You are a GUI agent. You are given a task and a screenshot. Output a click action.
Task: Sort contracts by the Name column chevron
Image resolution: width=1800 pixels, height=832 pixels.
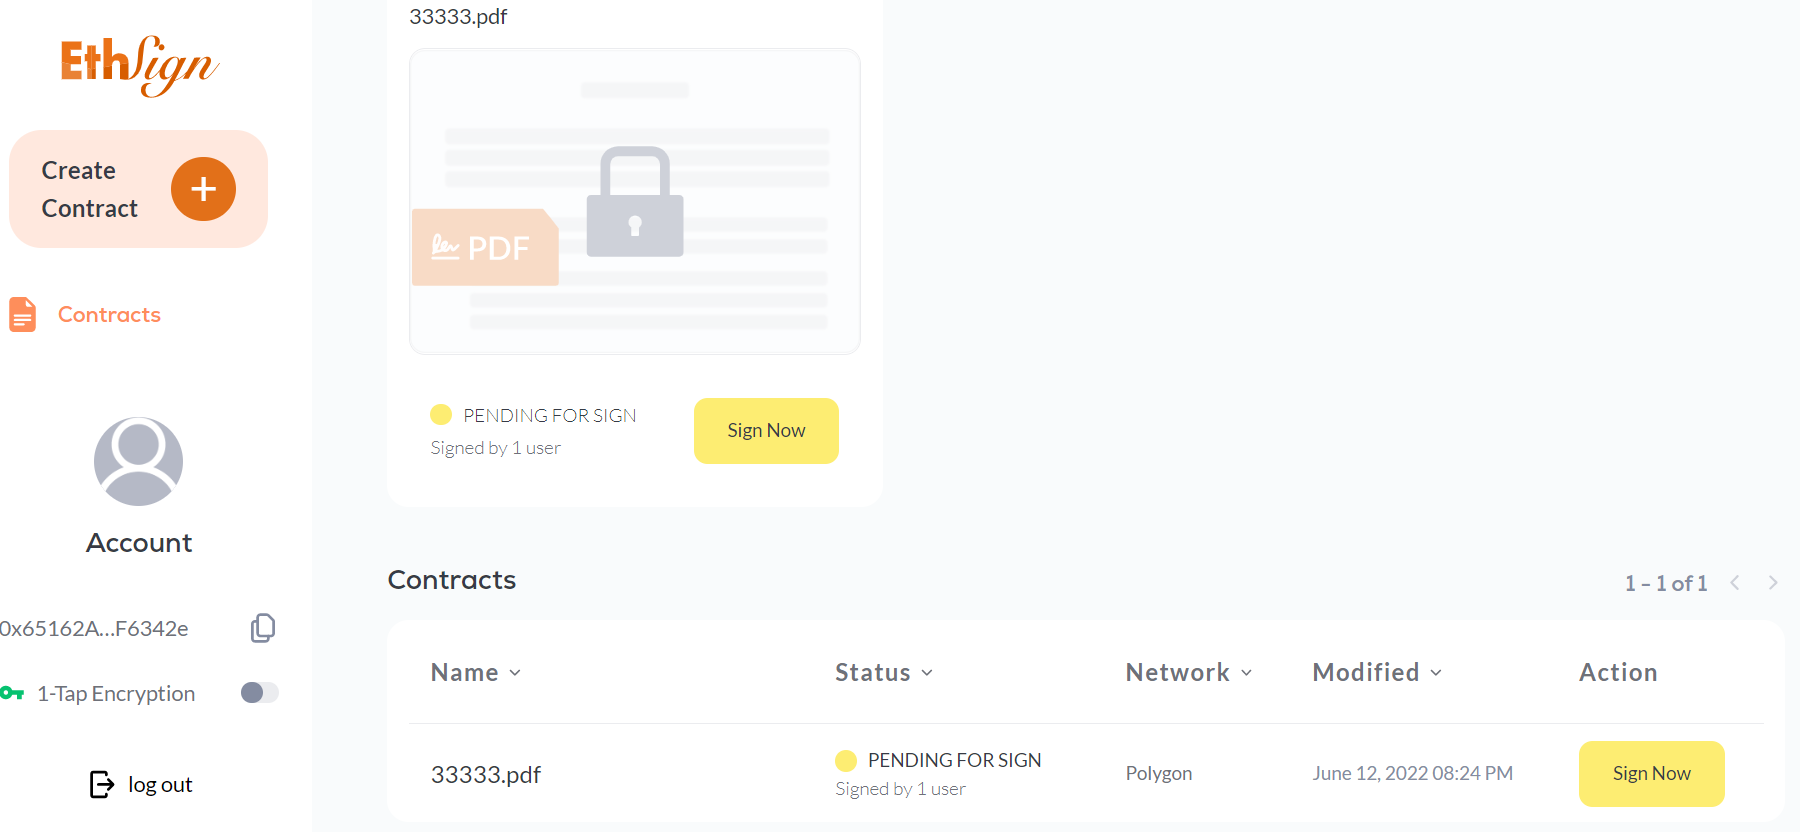[515, 673]
